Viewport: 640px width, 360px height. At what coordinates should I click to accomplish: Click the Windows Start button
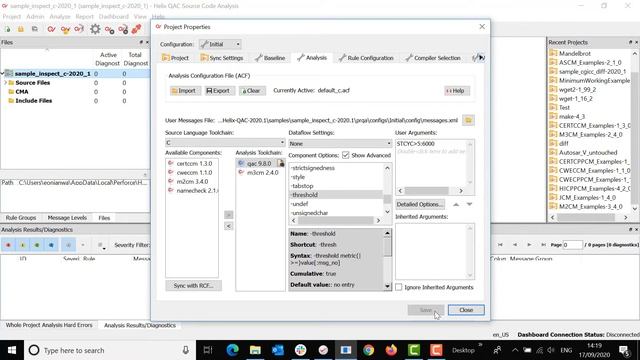(x=12, y=350)
